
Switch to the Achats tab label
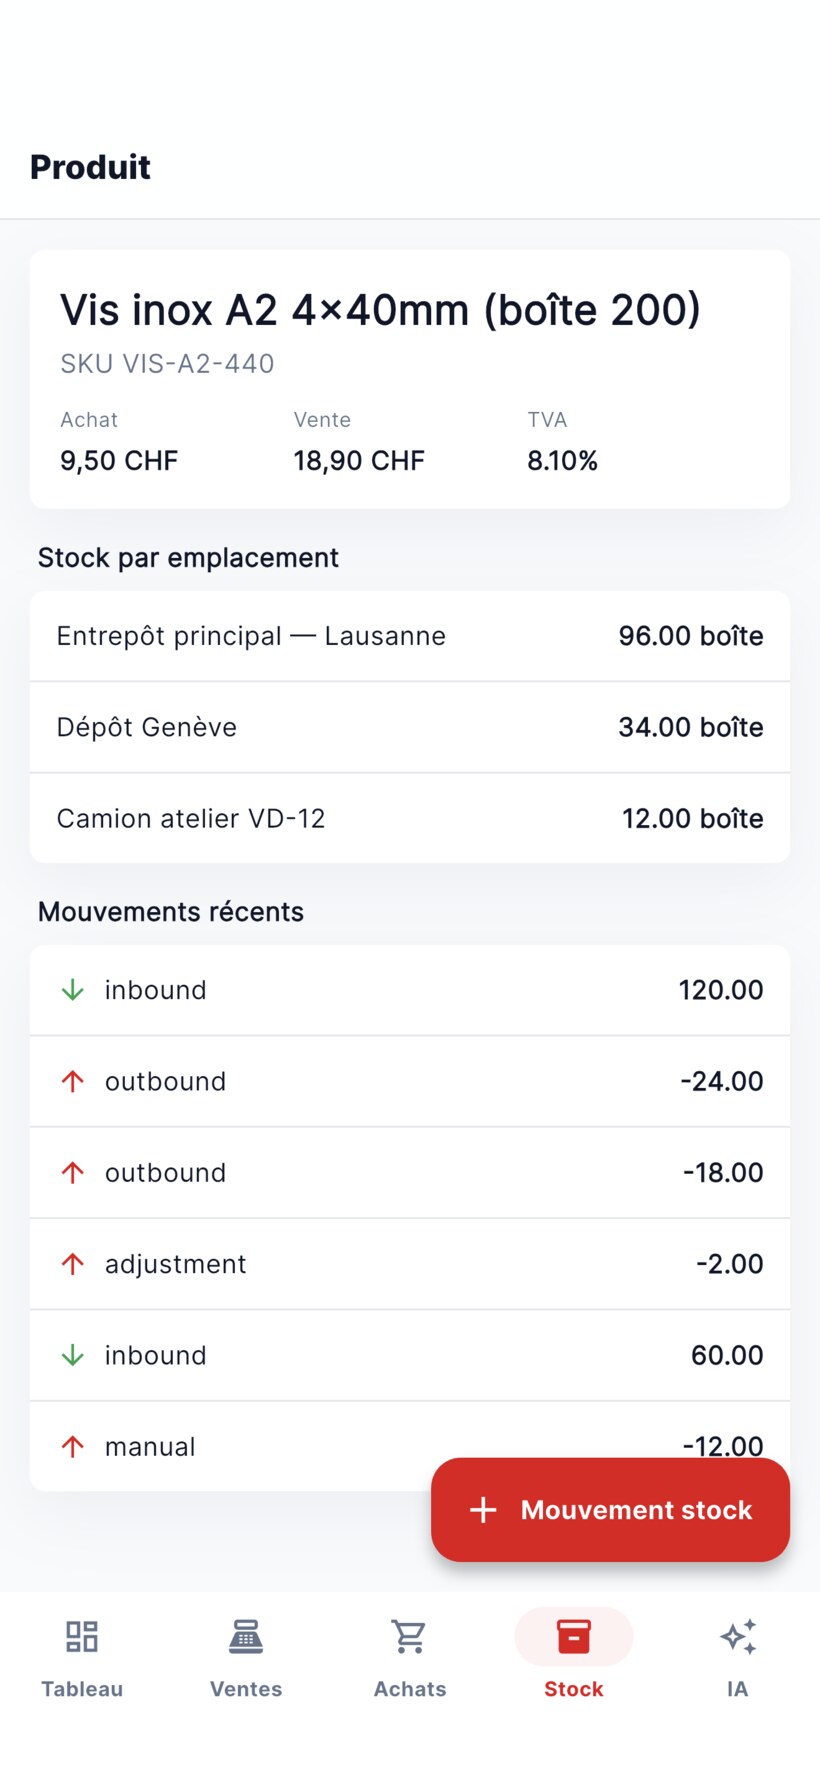(410, 1689)
